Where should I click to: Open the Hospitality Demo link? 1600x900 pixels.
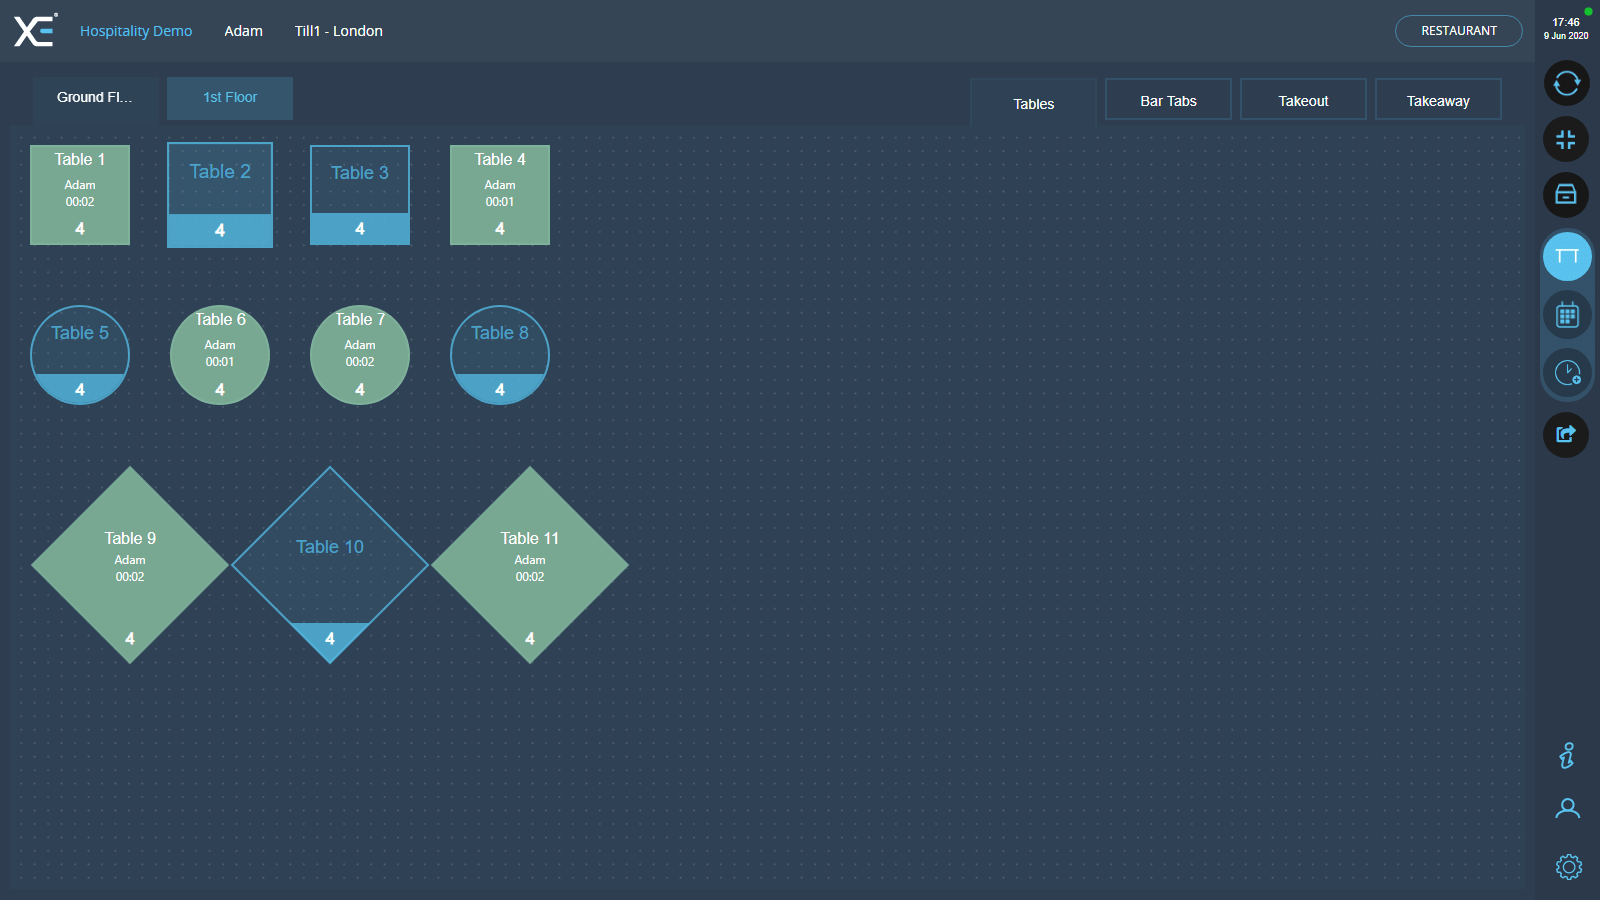tap(136, 31)
